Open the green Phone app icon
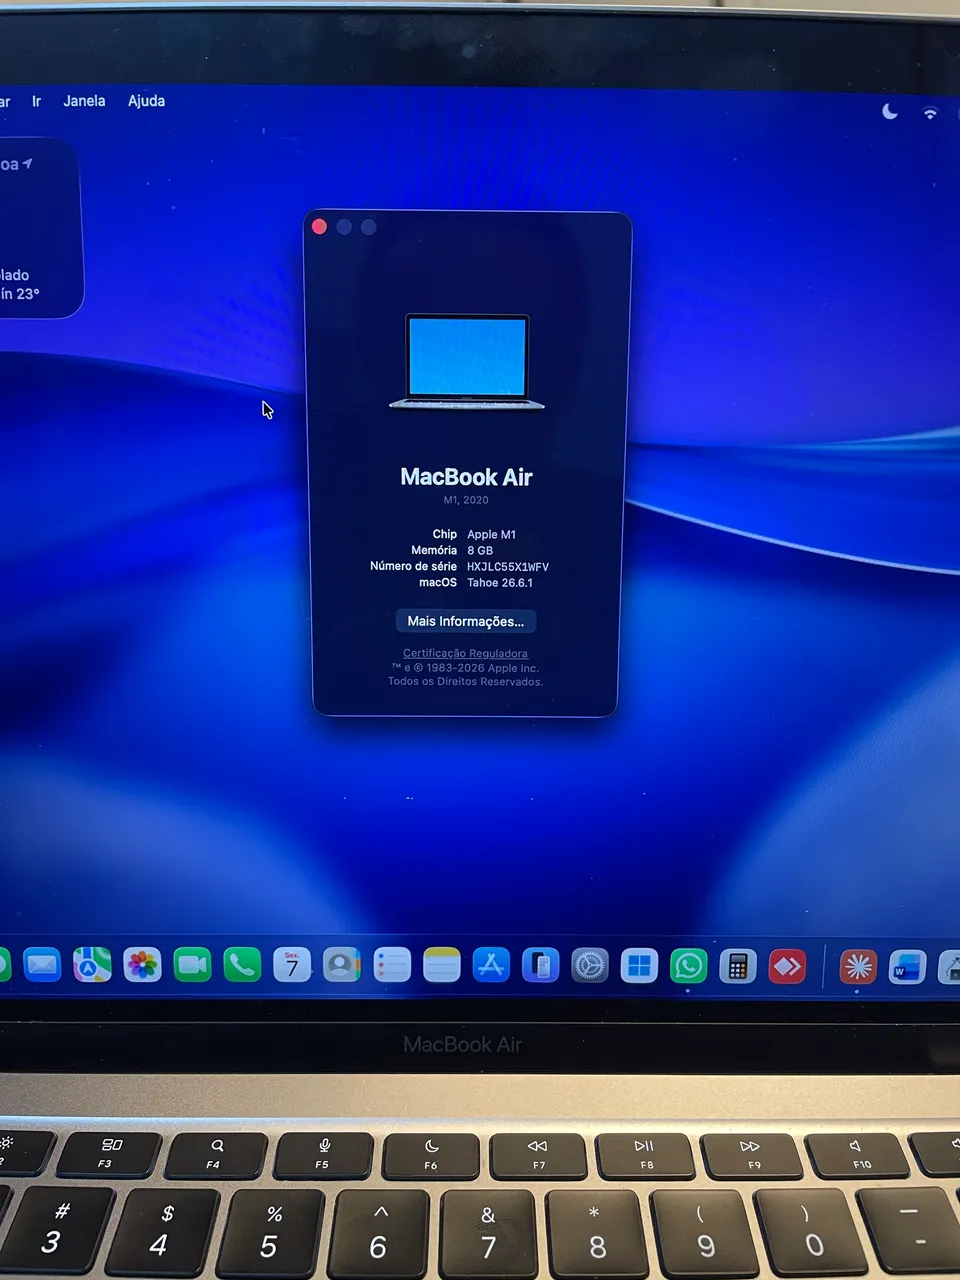Image resolution: width=960 pixels, height=1280 pixels. (x=242, y=965)
